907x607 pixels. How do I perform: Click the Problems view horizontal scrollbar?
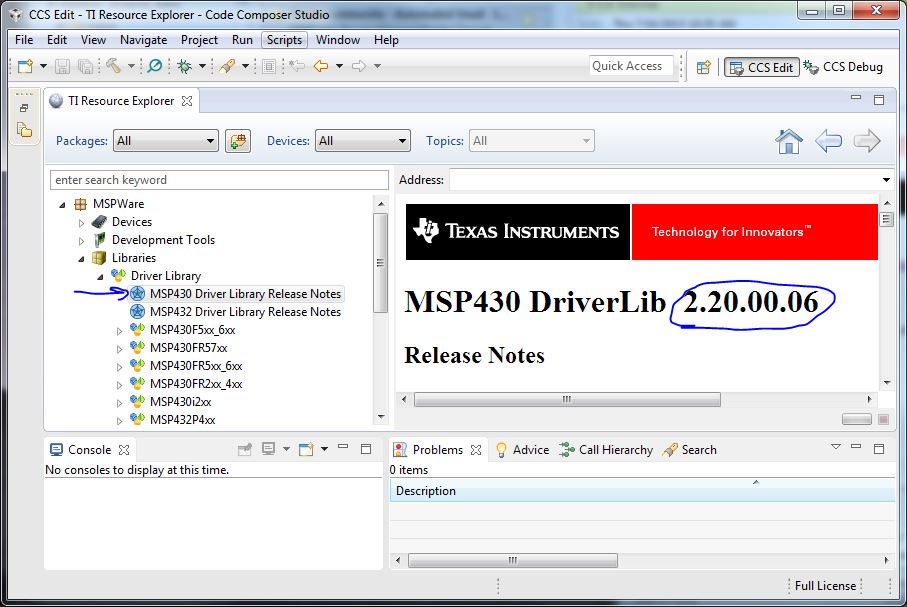(513, 560)
